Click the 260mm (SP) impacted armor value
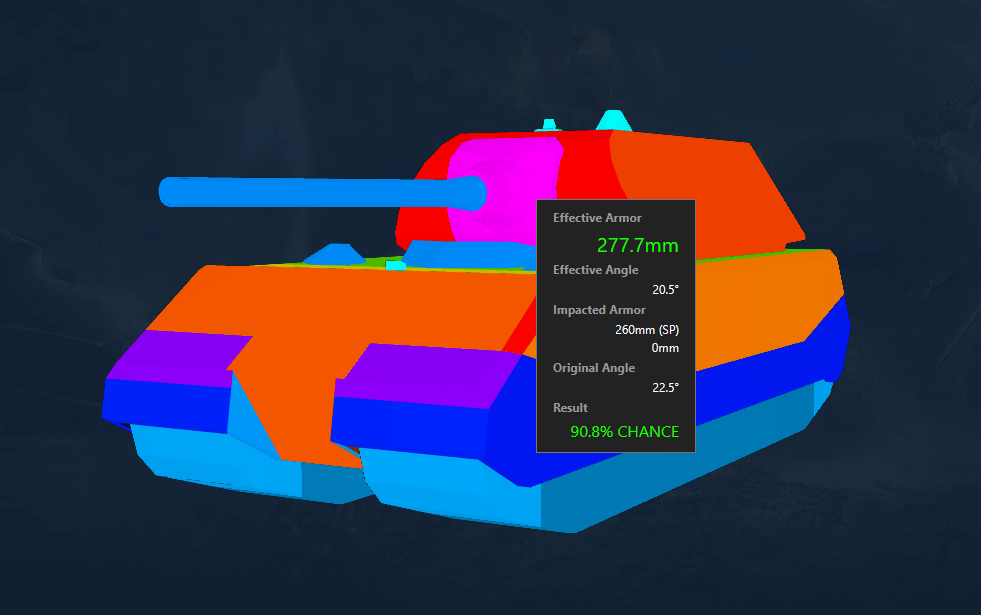981x615 pixels. (646, 328)
